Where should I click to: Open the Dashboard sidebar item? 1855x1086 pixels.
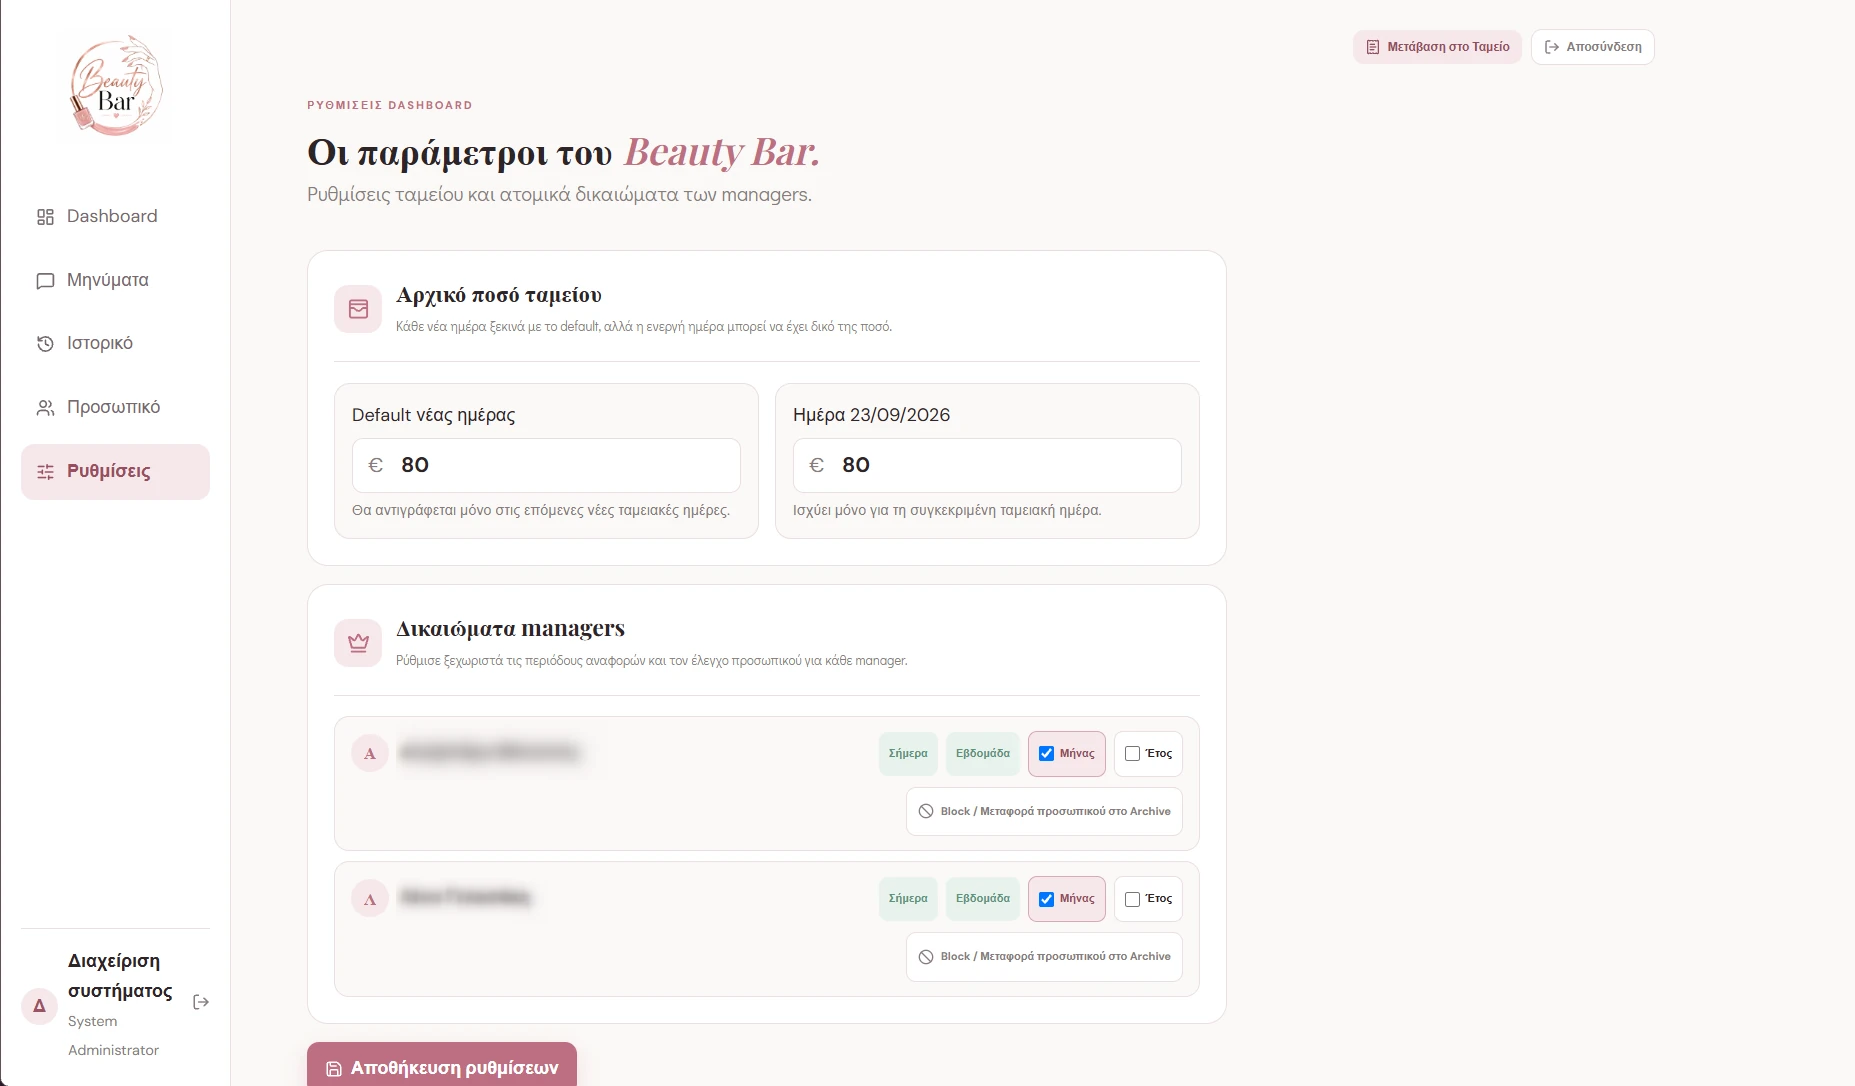point(115,216)
